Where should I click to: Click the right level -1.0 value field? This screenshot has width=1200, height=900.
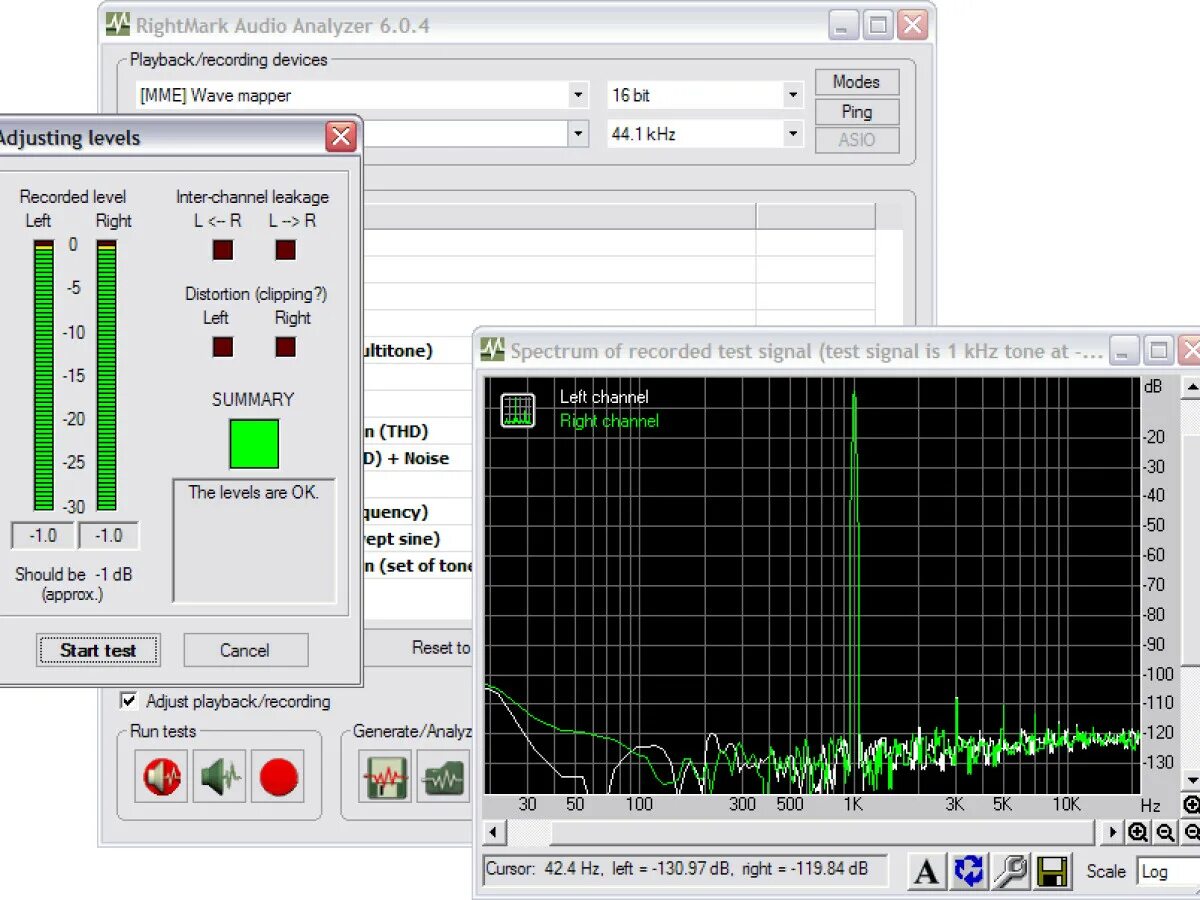tap(108, 536)
